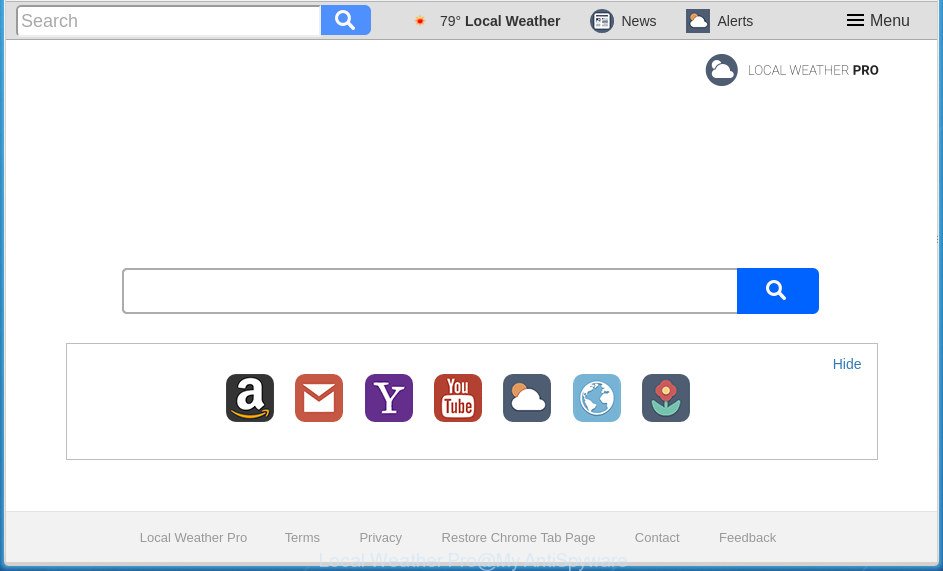The height and width of the screenshot is (571, 943).
Task: Click the Local Weather Pro logo
Action: tap(722, 70)
